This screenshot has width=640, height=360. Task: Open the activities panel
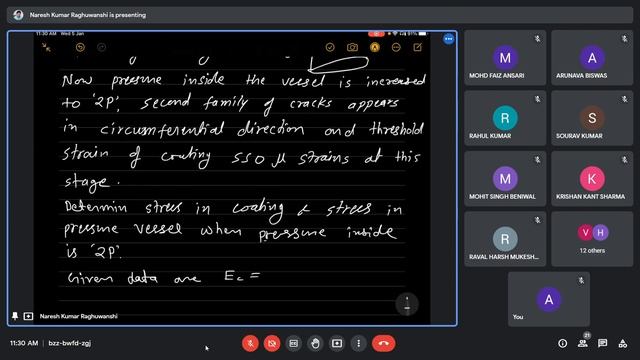[623, 344]
